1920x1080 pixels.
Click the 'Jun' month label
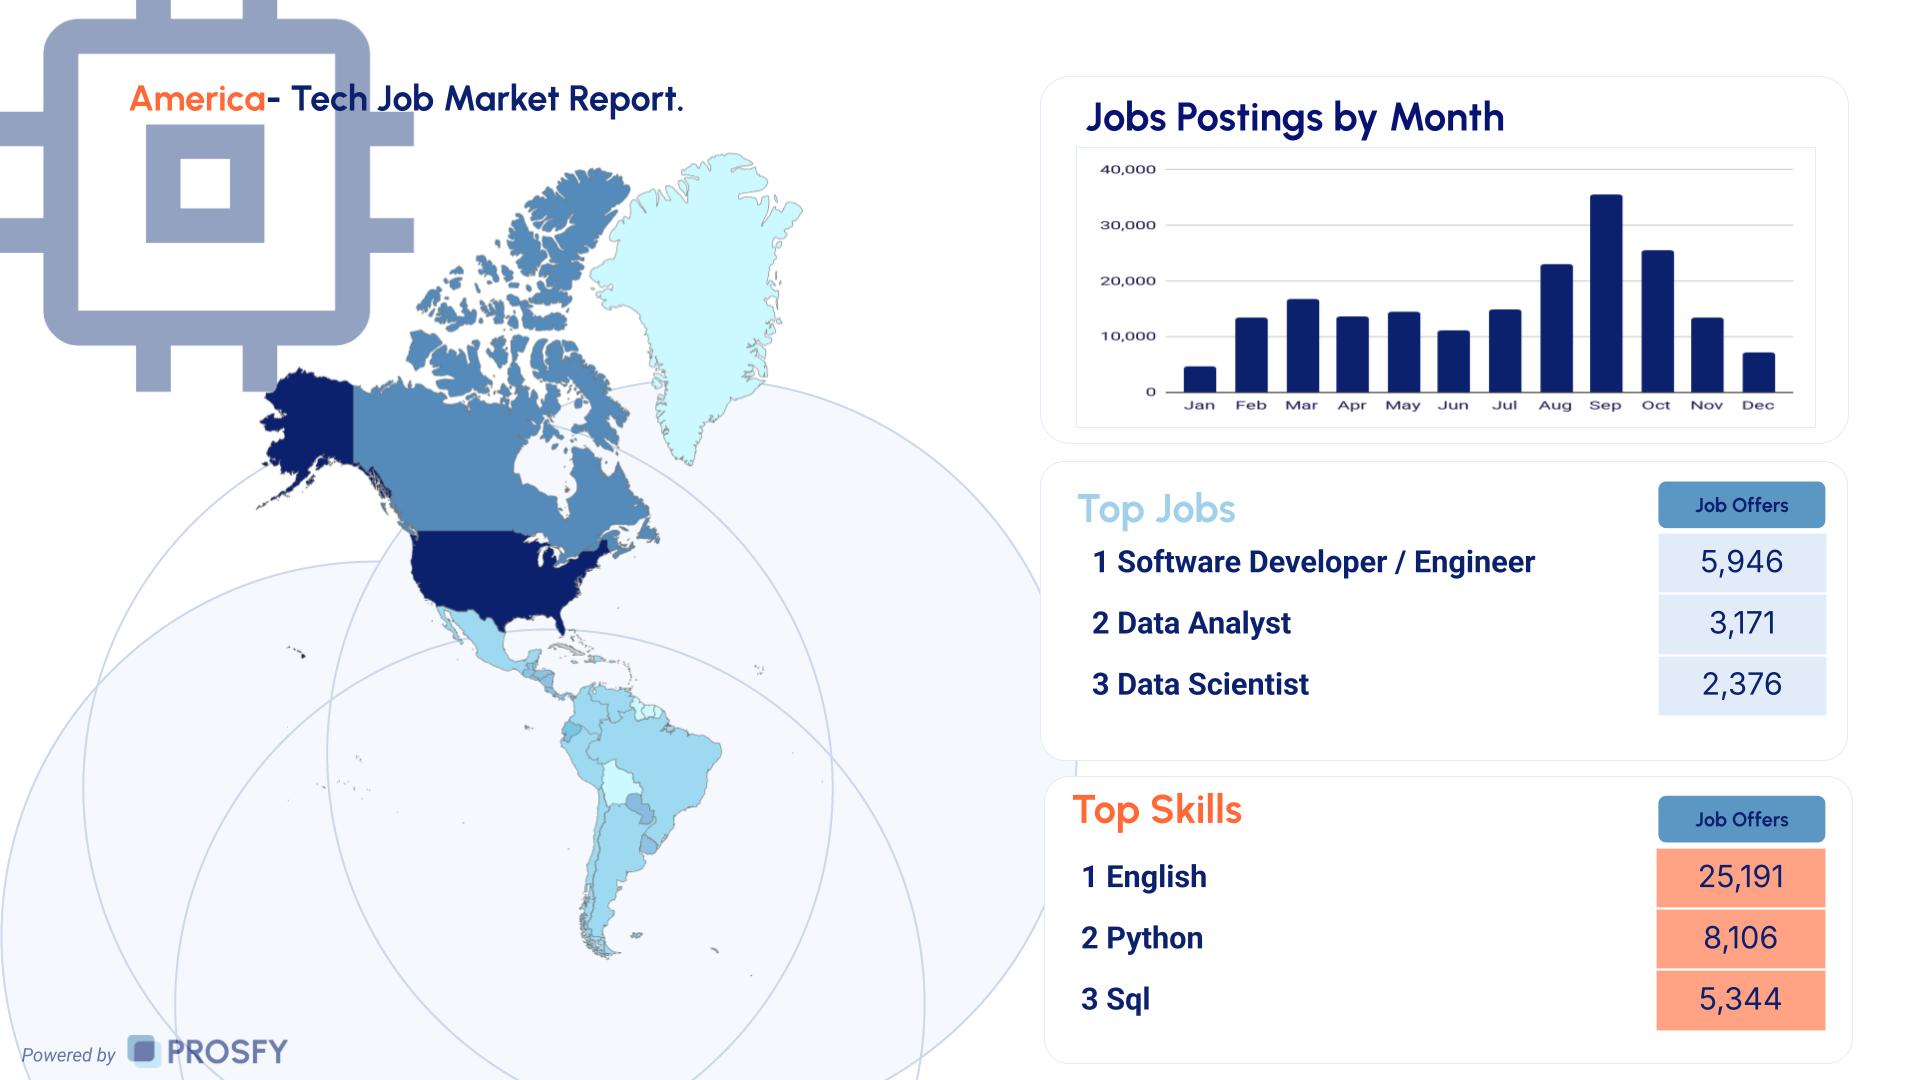1453,405
